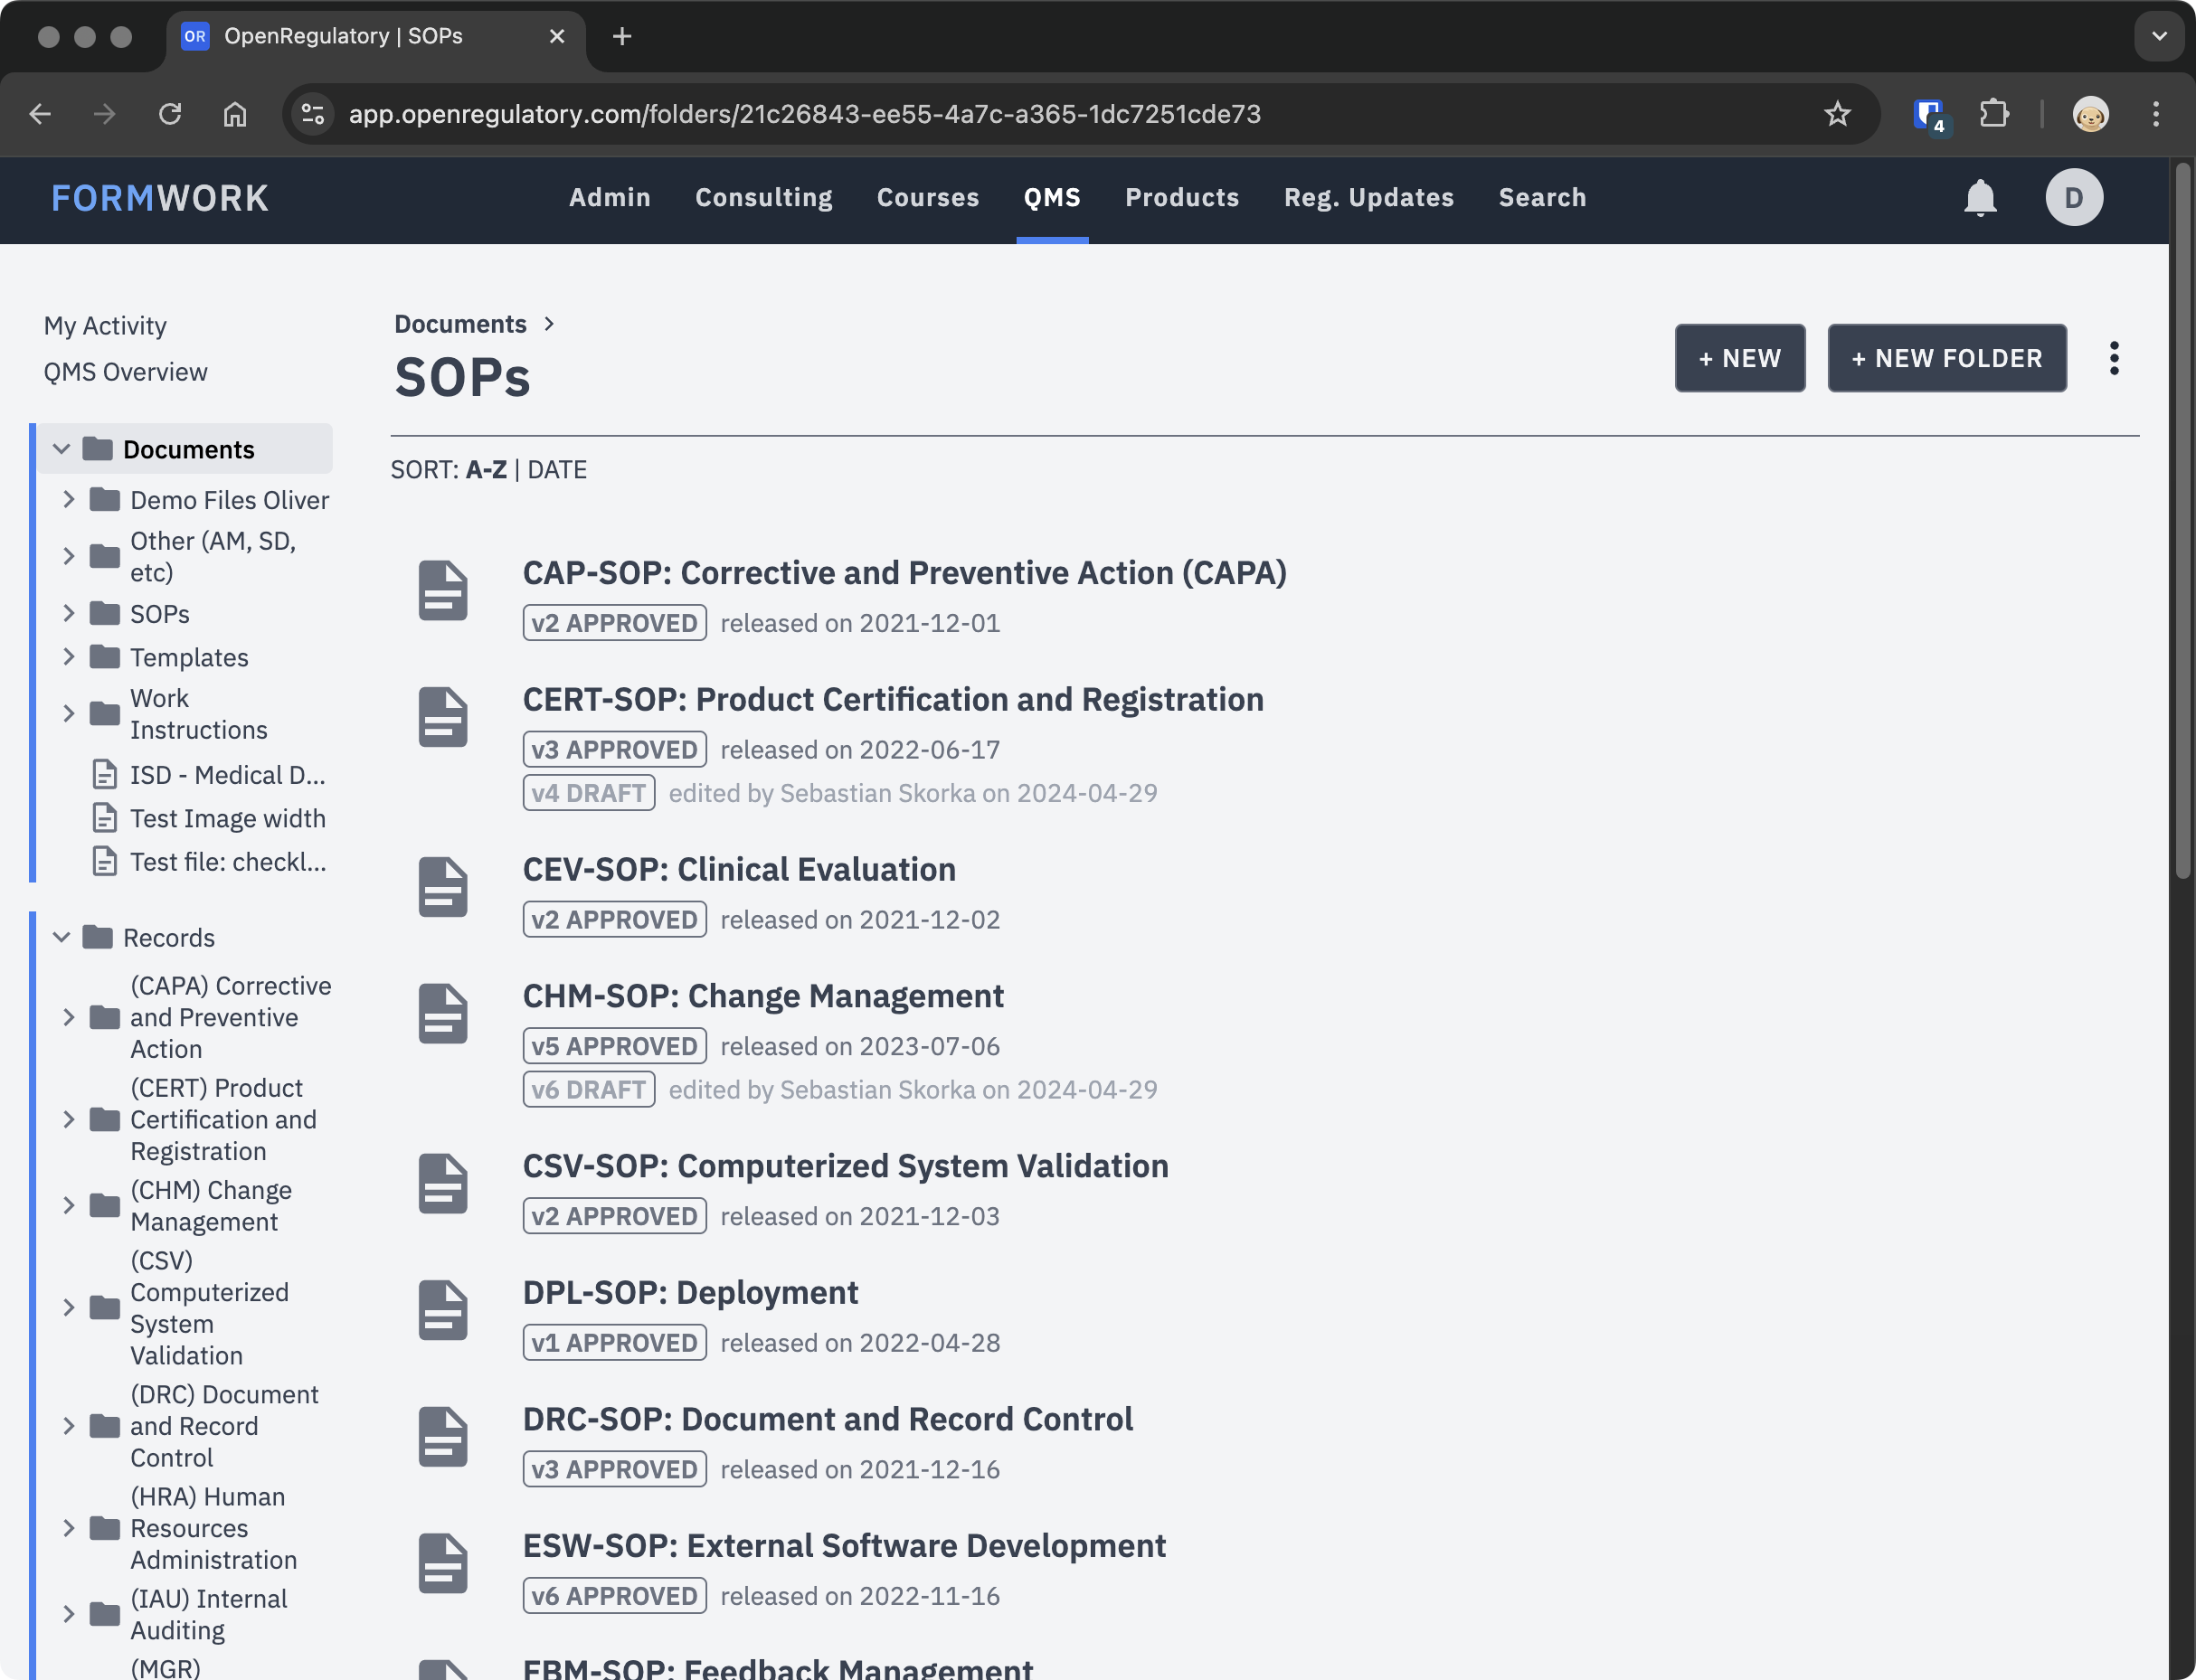Open CHM-SOP: Change Management document

(x=763, y=996)
